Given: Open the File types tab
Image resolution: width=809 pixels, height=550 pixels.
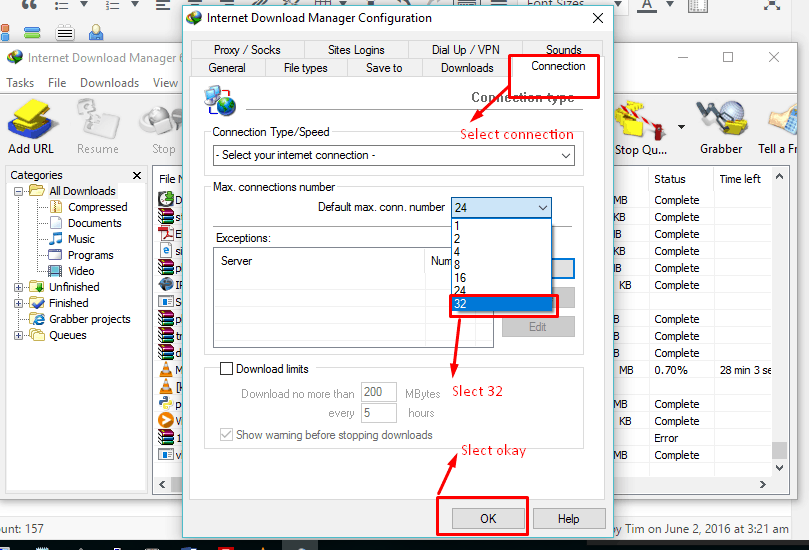Looking at the screenshot, I should (305, 68).
